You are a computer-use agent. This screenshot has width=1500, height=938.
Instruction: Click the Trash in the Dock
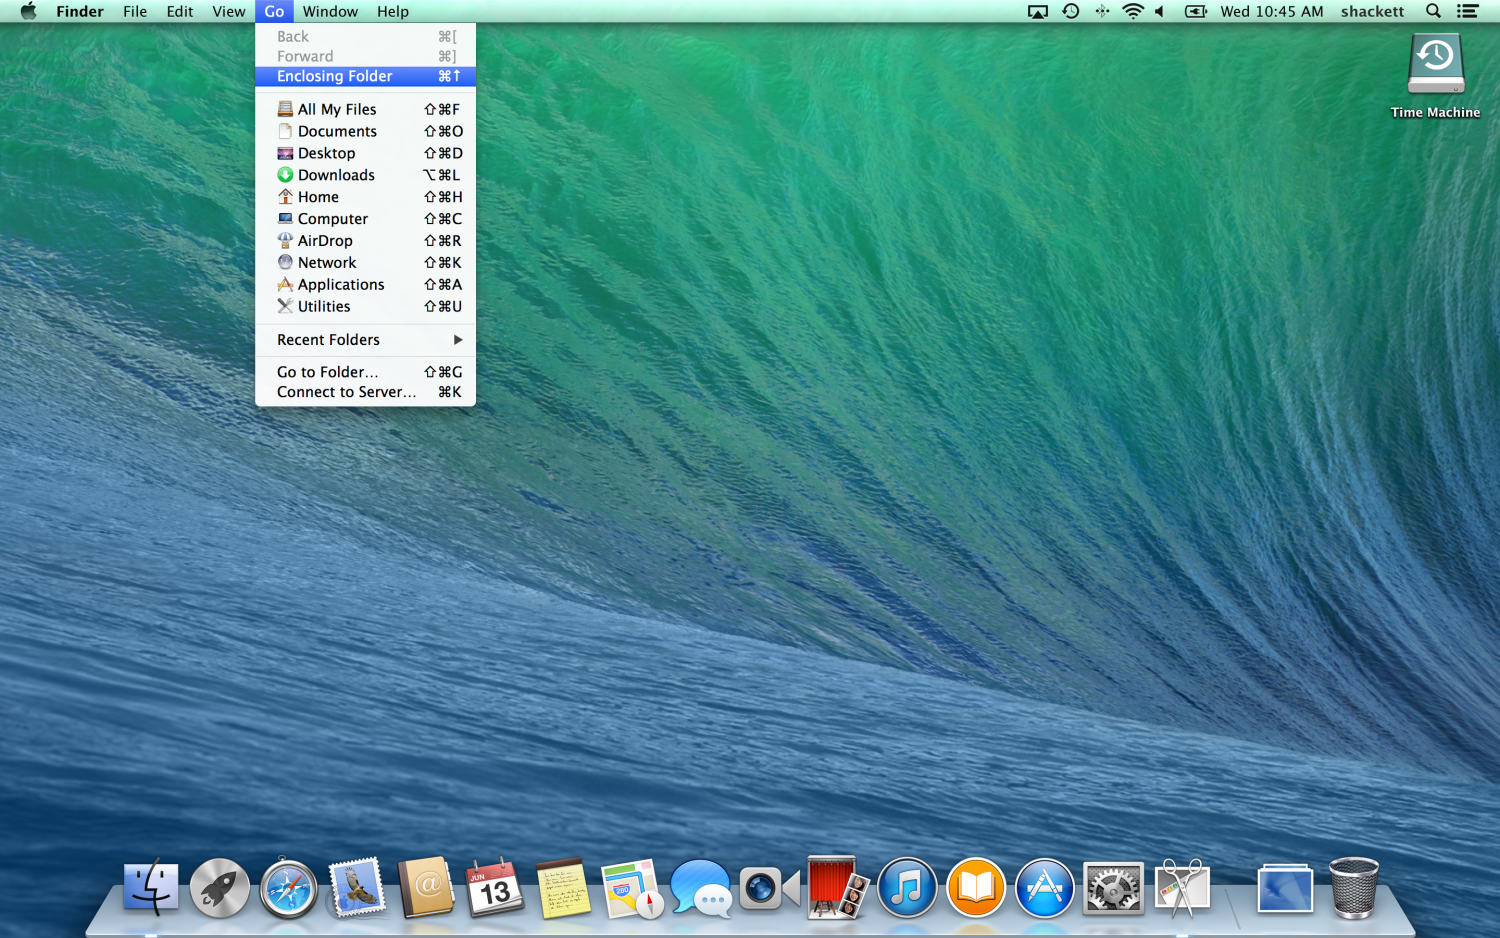[x=1353, y=888]
